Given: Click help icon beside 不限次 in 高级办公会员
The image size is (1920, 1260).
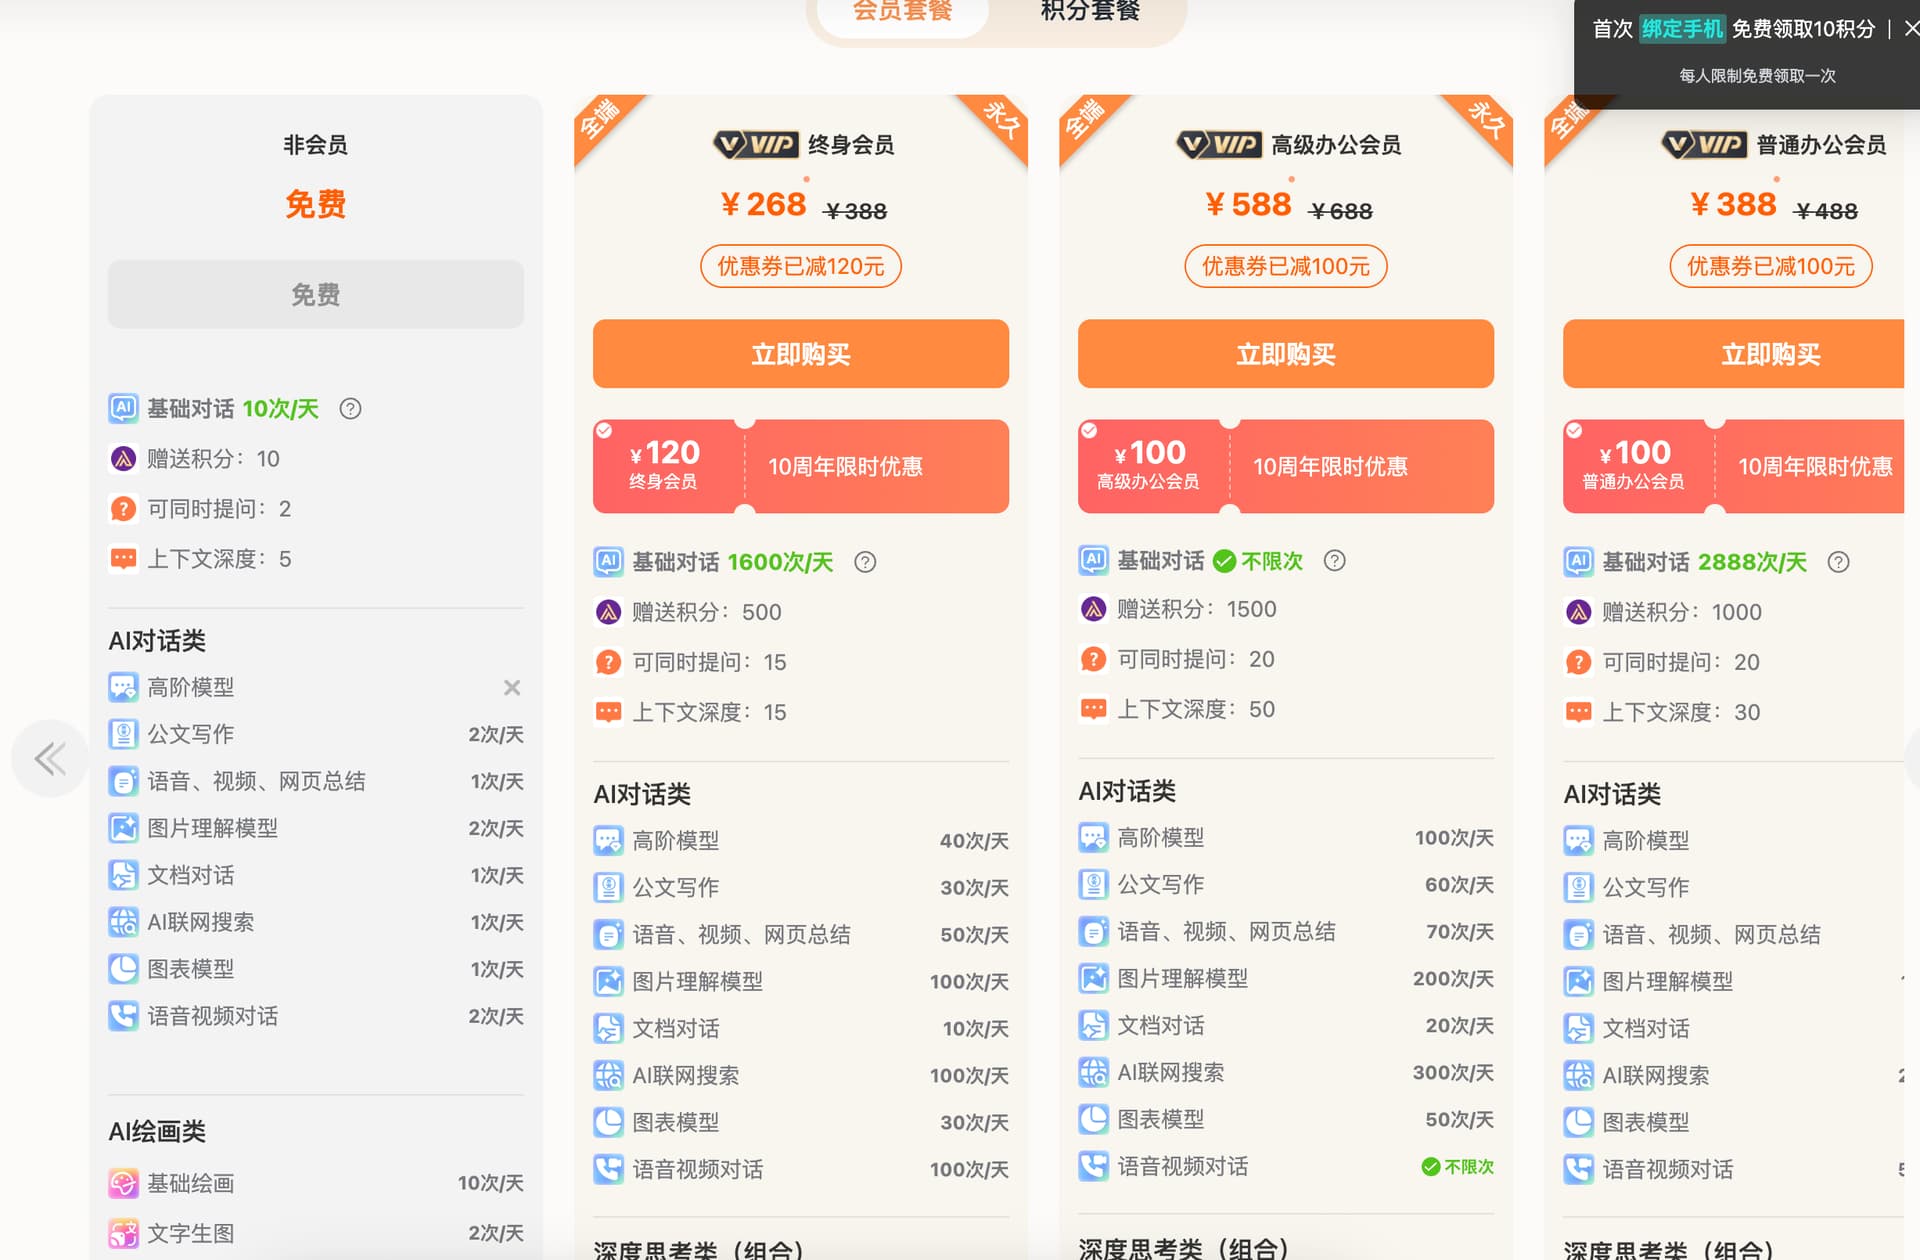Looking at the screenshot, I should 1334,561.
